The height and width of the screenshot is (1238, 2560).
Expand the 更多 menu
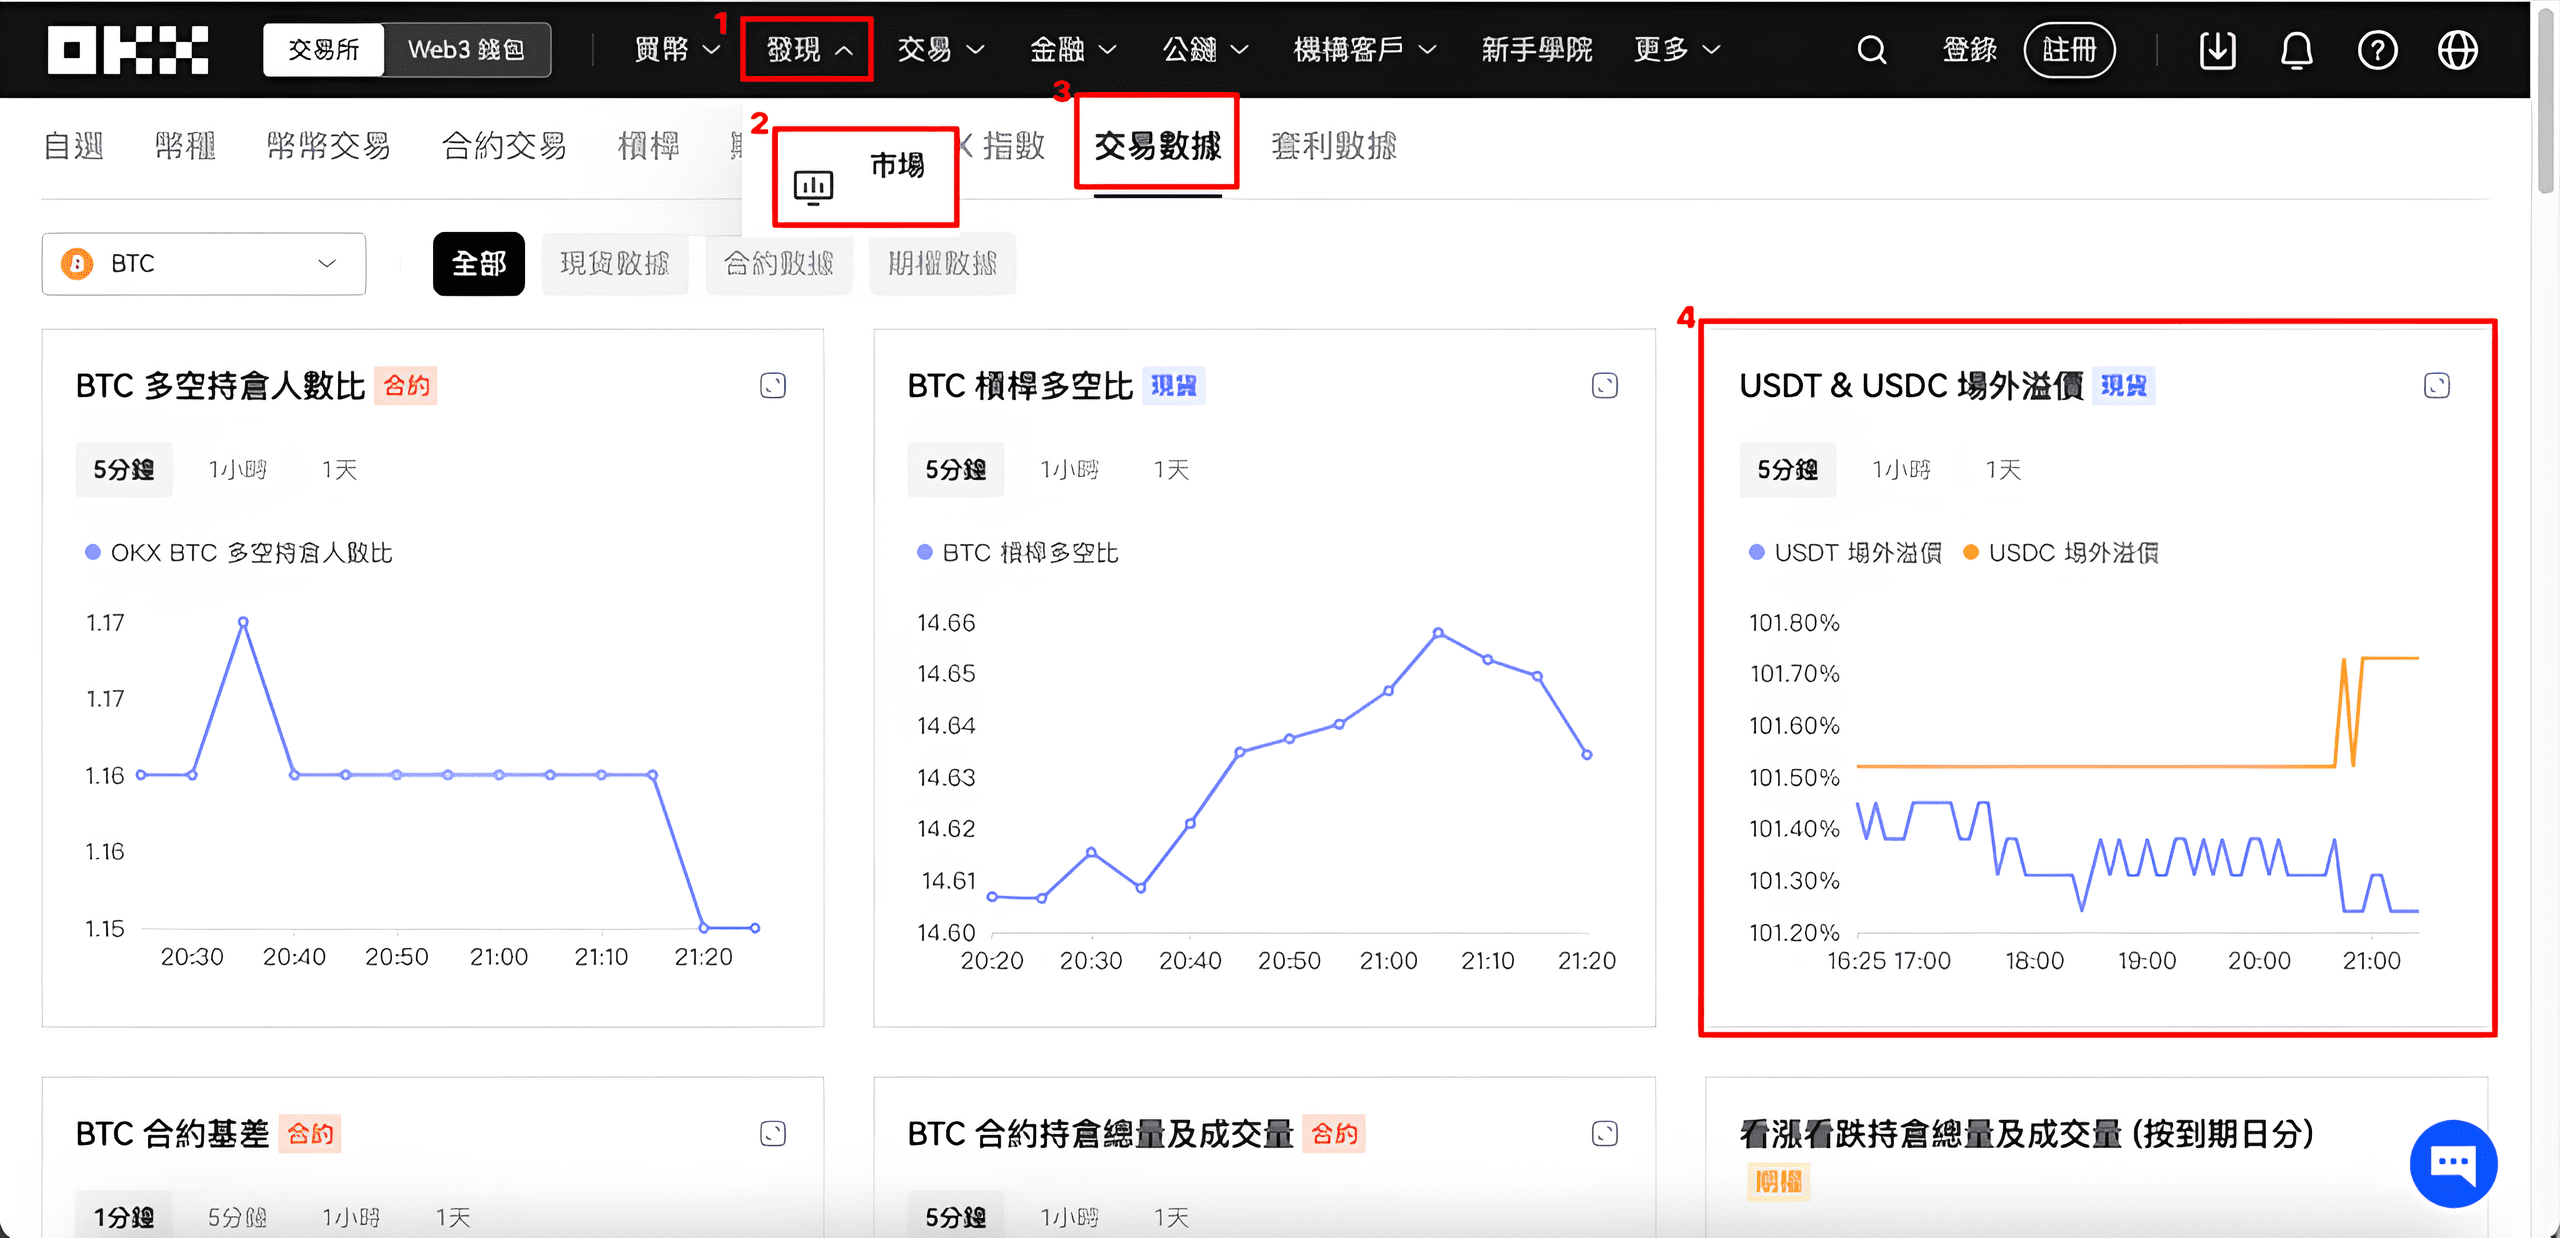tap(1677, 50)
